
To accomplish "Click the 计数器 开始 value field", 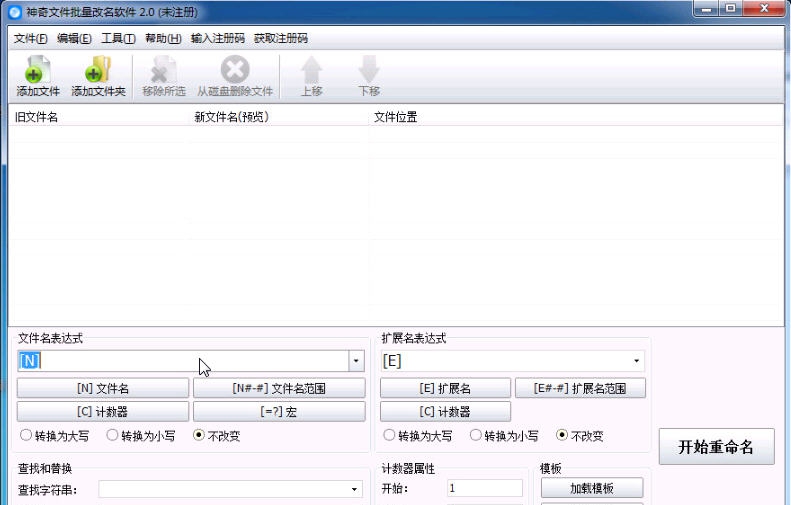I will click(484, 488).
